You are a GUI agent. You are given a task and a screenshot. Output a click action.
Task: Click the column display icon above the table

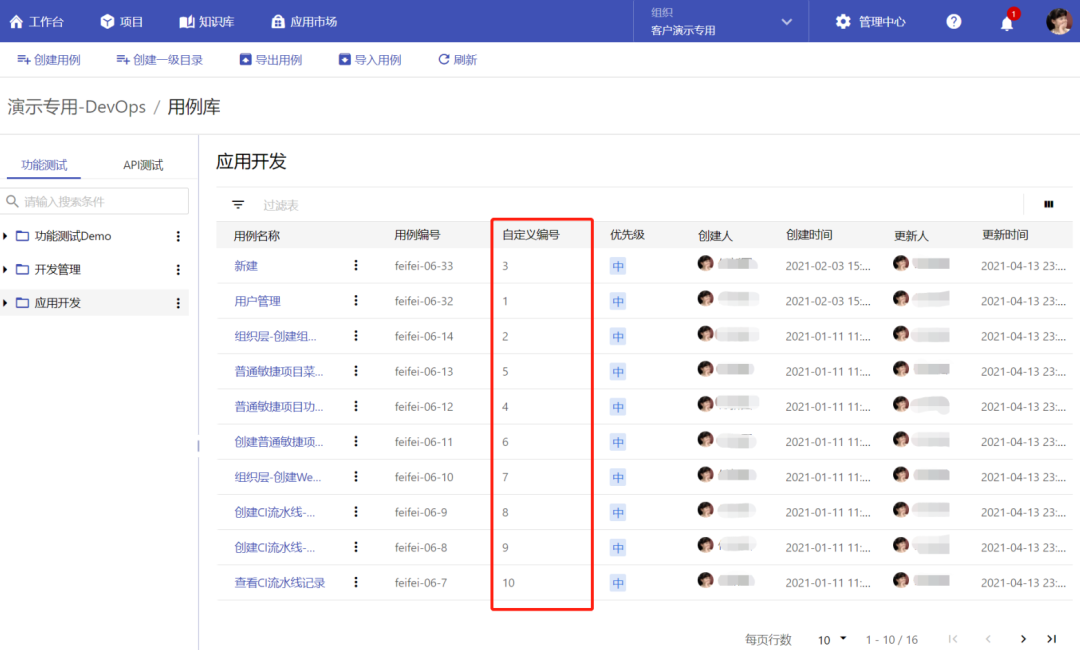pos(1047,204)
